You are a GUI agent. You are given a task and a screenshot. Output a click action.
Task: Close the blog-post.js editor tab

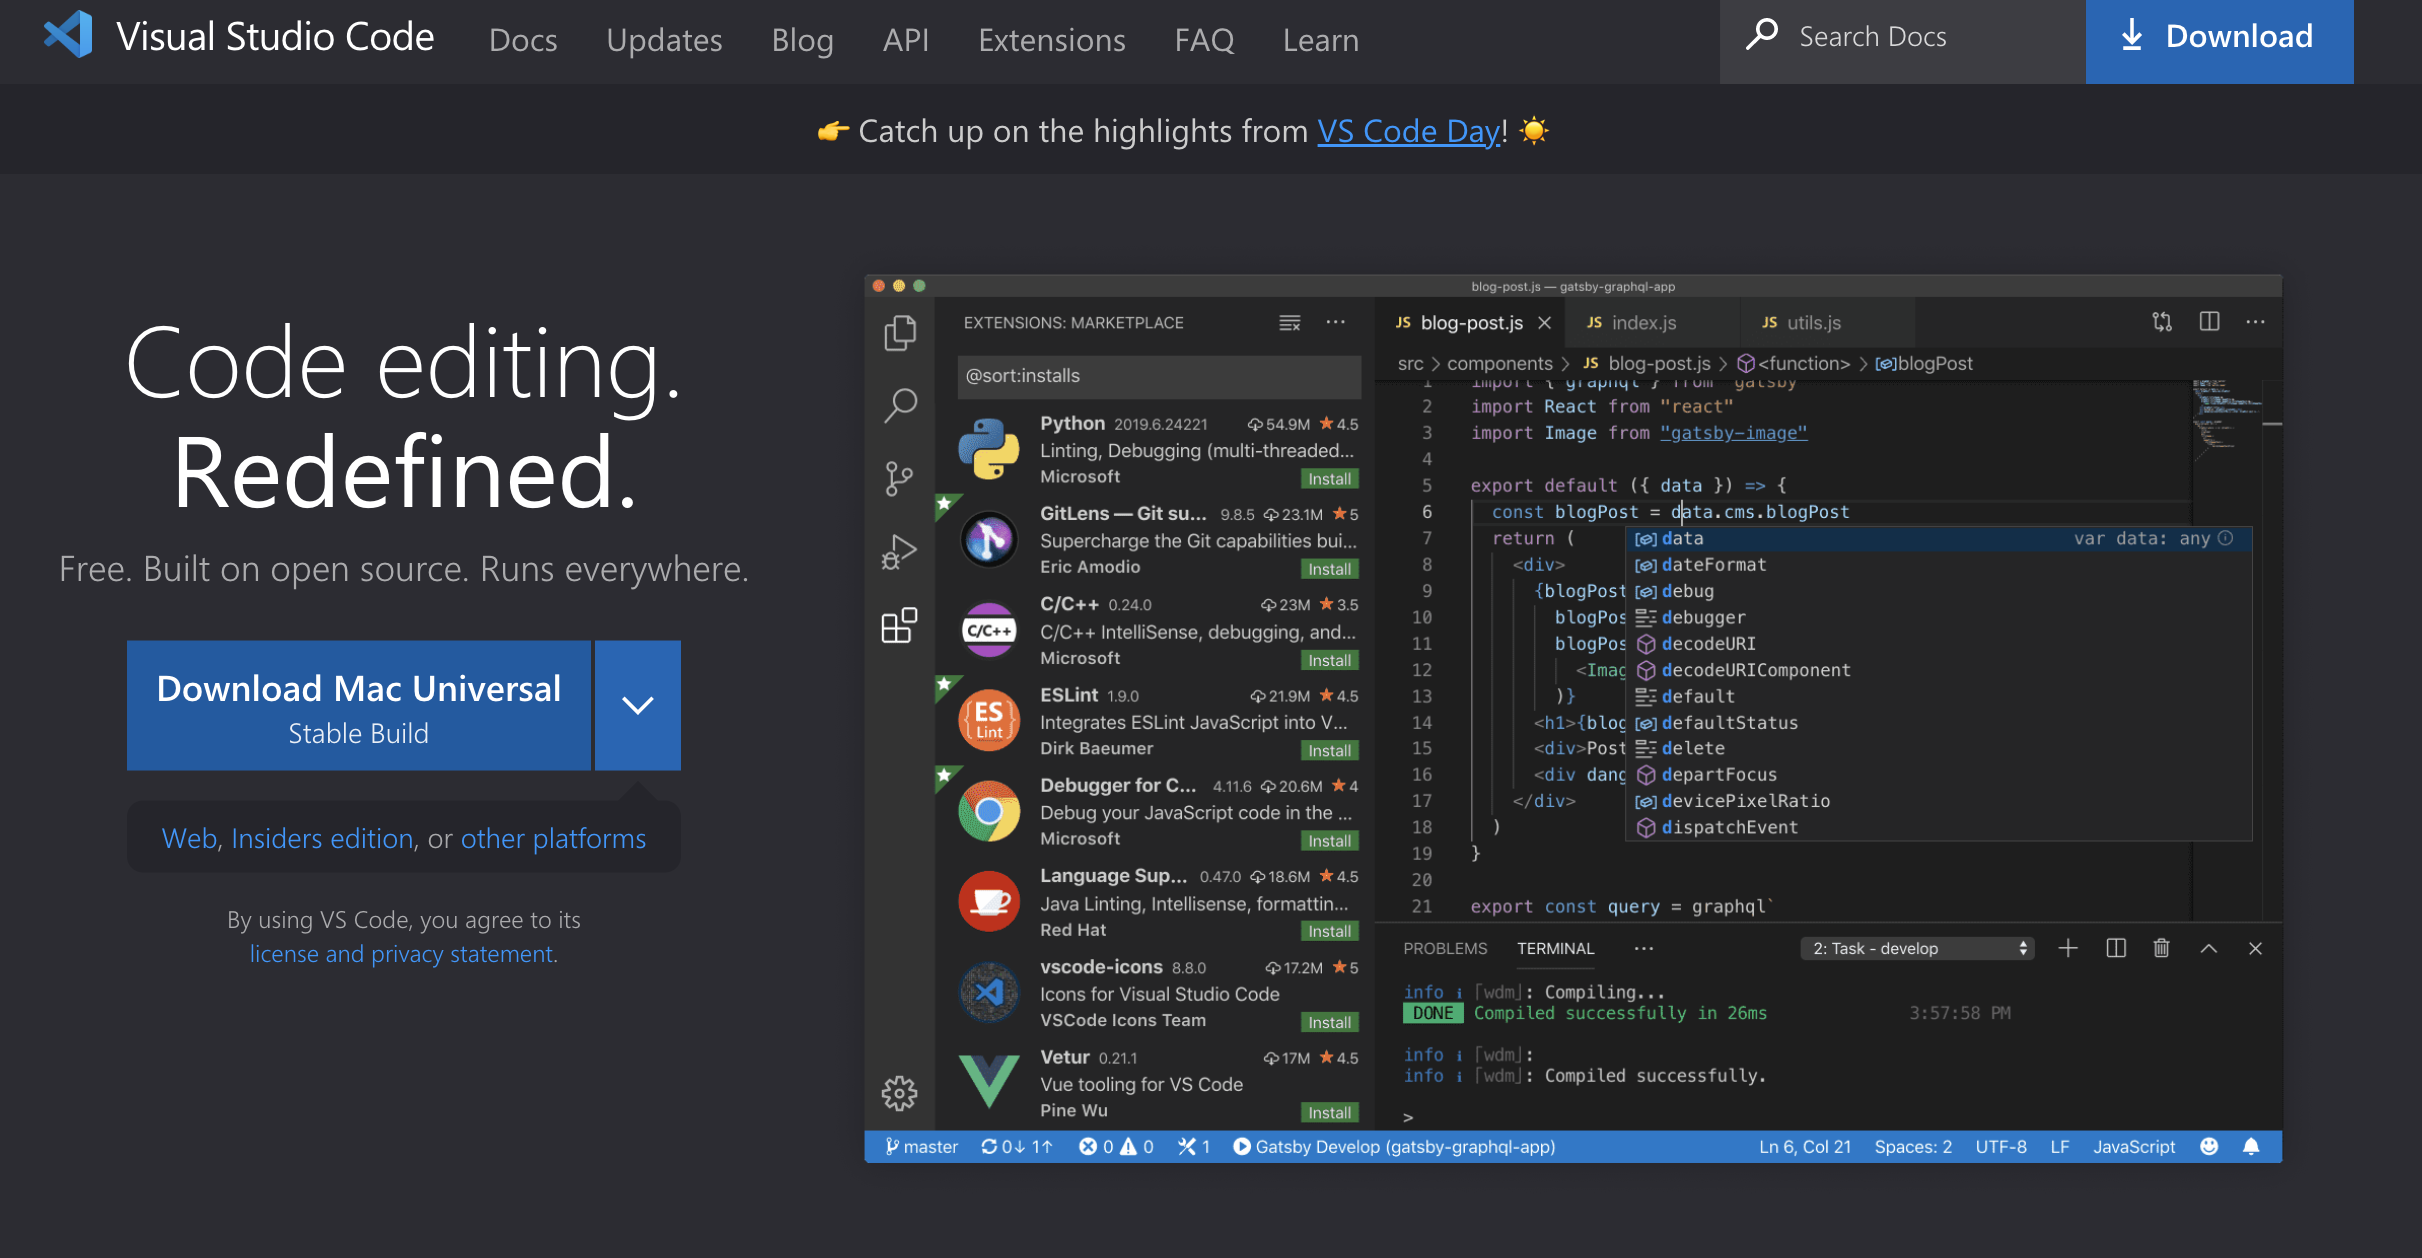1545,323
